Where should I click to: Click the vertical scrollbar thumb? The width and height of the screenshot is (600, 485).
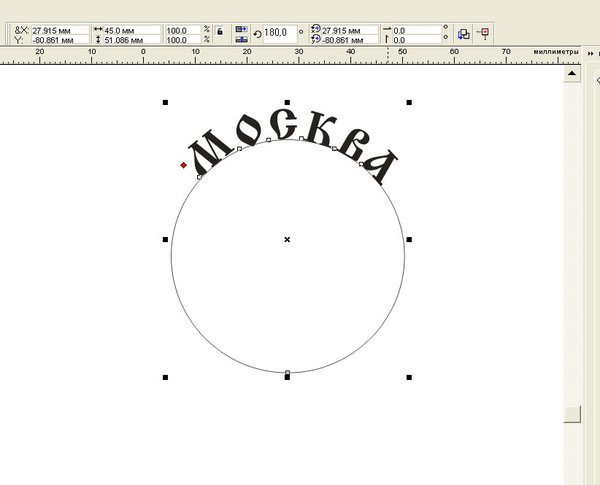tap(571, 413)
